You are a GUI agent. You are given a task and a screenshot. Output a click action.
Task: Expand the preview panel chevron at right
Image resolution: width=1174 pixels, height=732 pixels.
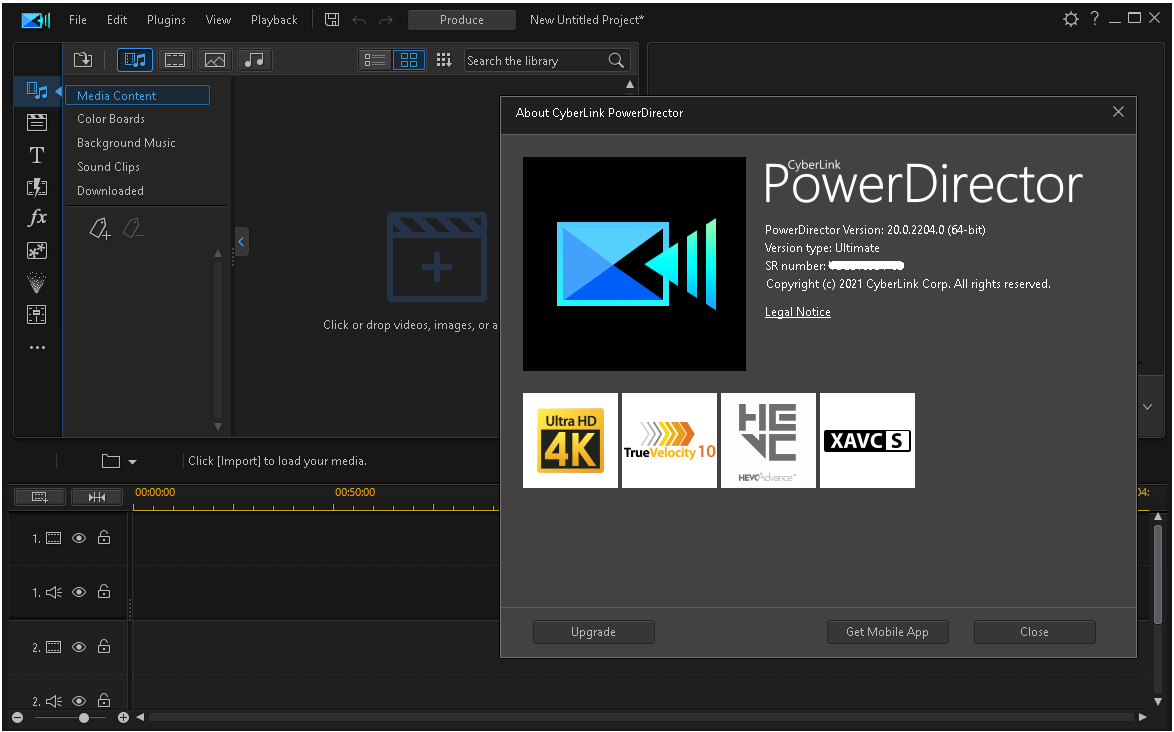(x=1147, y=407)
